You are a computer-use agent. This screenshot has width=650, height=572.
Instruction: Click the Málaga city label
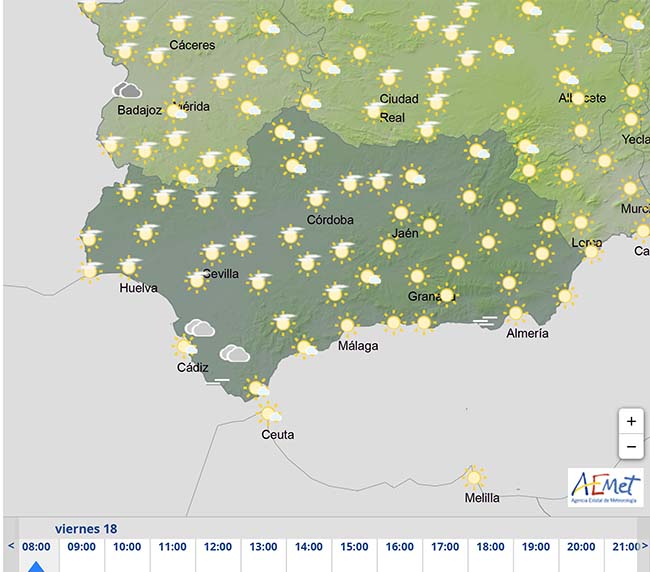(x=358, y=346)
